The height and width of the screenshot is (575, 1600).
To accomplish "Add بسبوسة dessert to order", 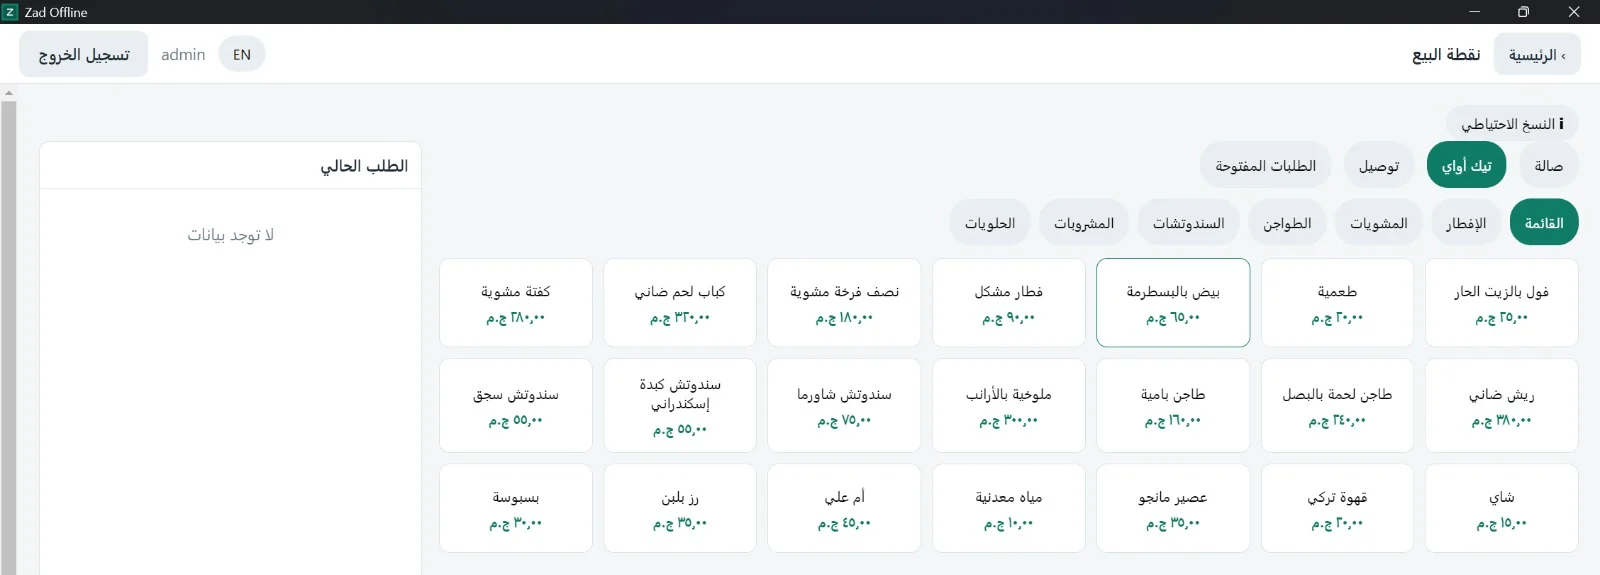I will coord(516,508).
